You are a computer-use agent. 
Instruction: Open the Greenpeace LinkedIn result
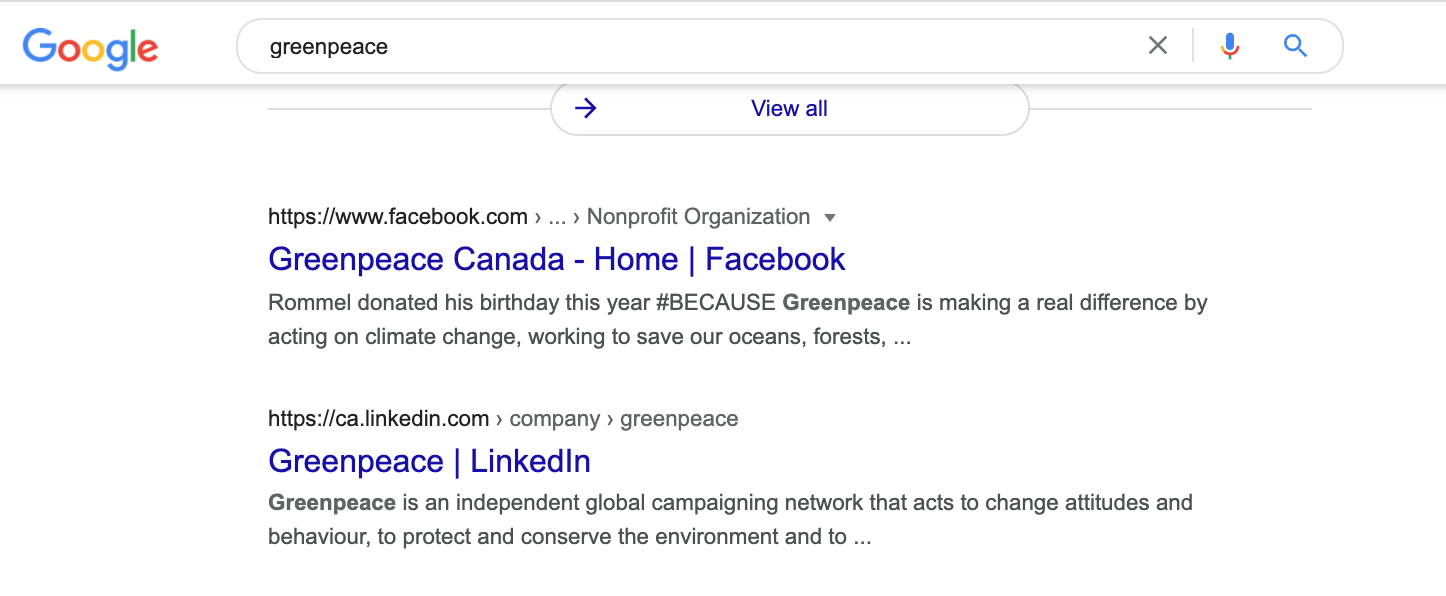[429, 462]
